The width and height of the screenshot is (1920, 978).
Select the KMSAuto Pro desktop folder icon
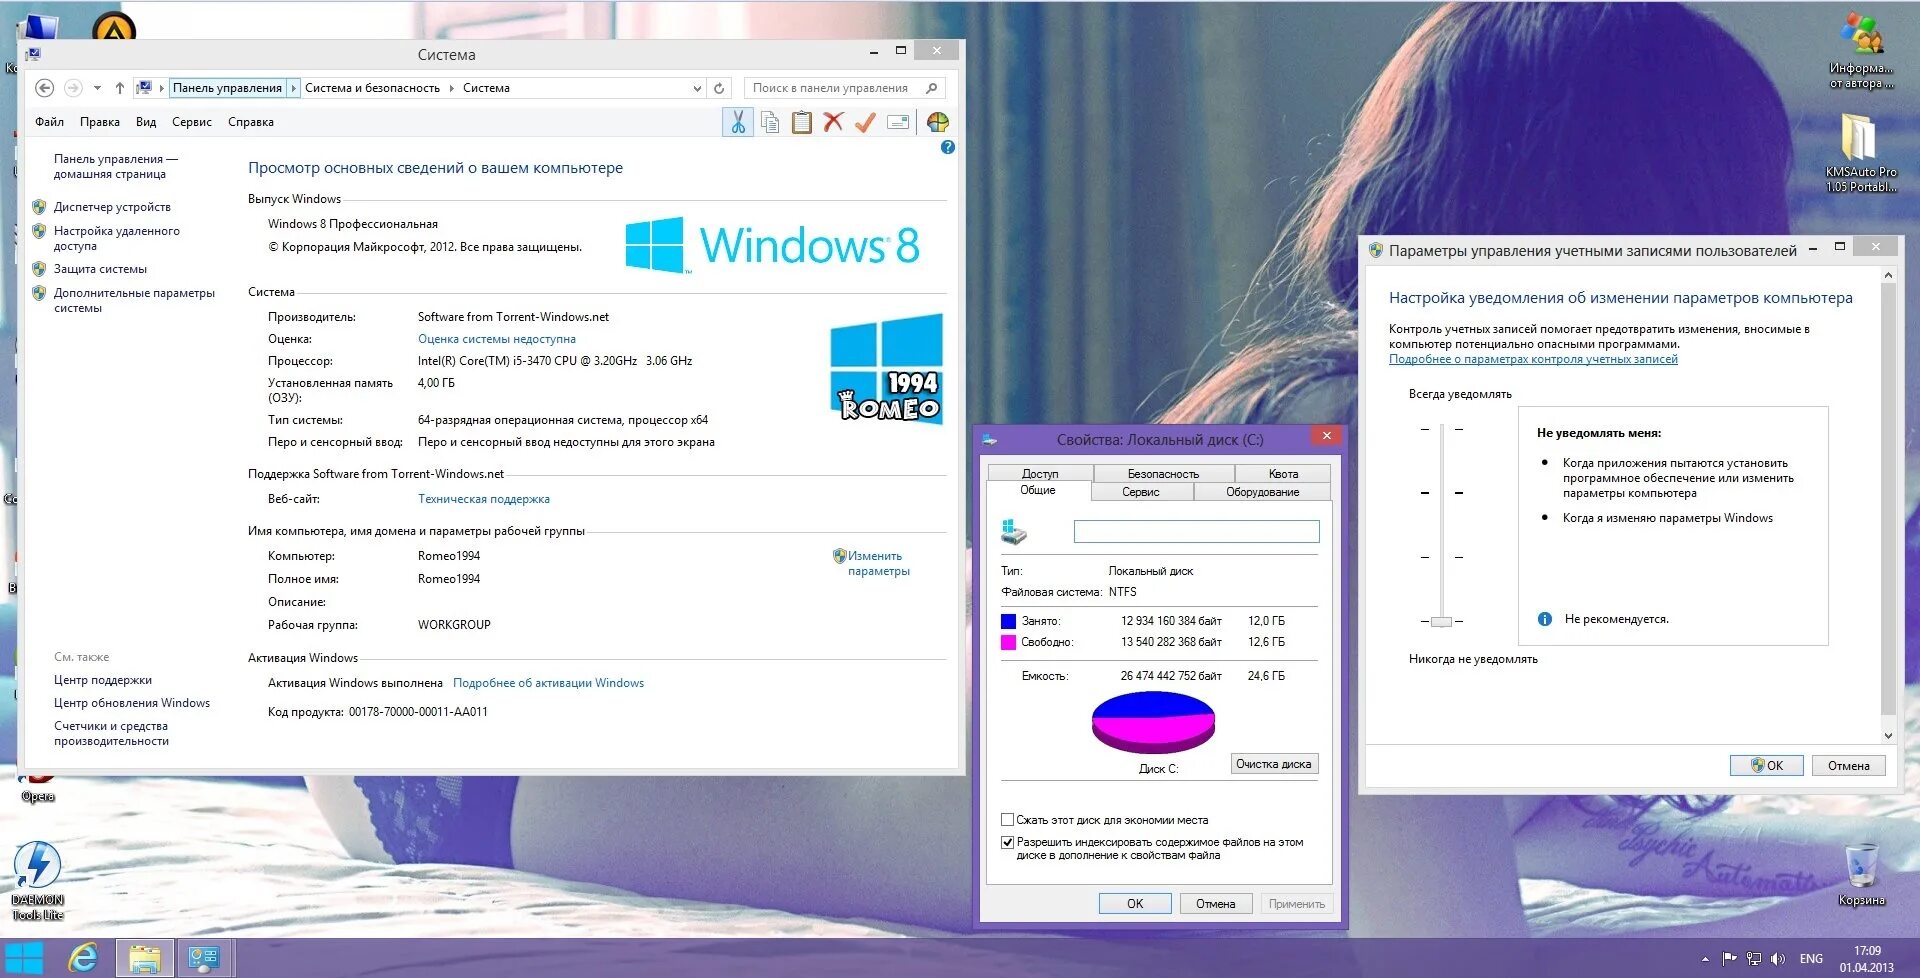1861,152
